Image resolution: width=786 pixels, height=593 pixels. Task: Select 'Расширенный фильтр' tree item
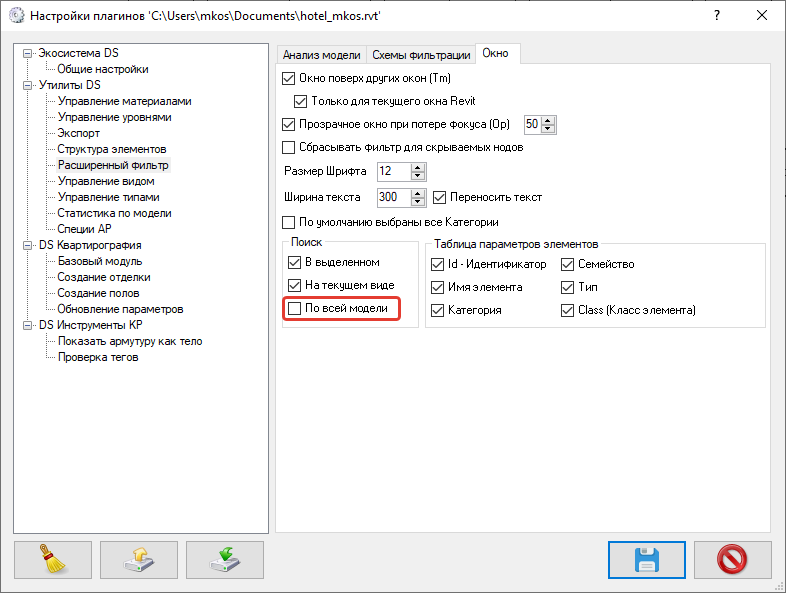click(x=113, y=165)
